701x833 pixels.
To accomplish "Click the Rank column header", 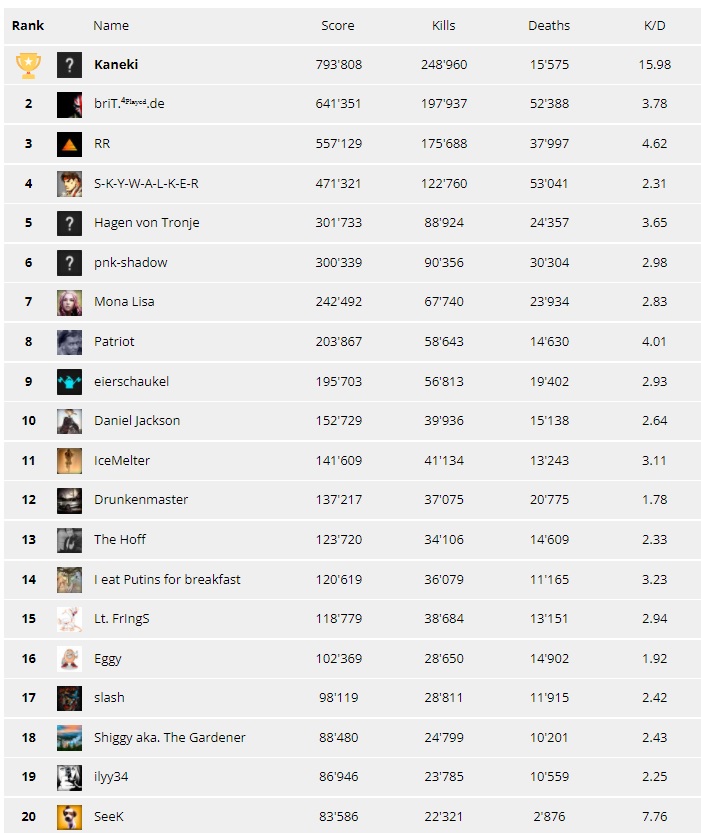I will (28, 26).
